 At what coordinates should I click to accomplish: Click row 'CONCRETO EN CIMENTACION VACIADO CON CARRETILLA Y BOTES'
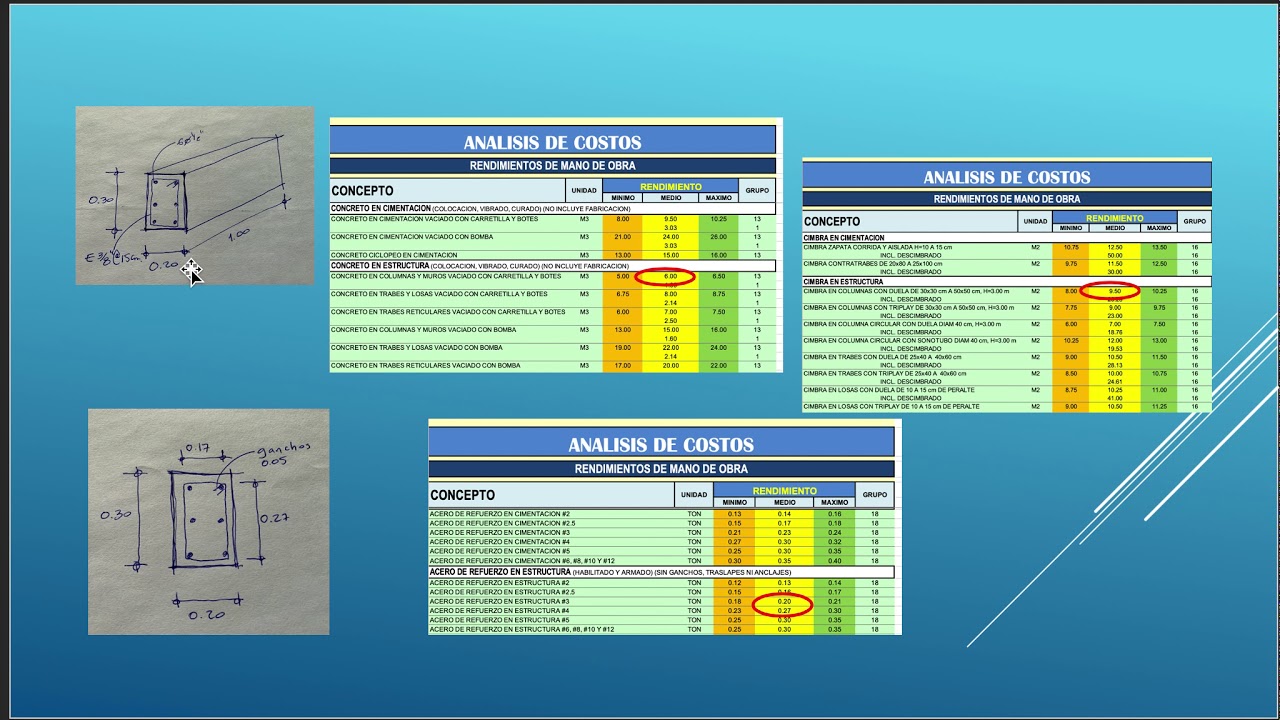[553, 218]
